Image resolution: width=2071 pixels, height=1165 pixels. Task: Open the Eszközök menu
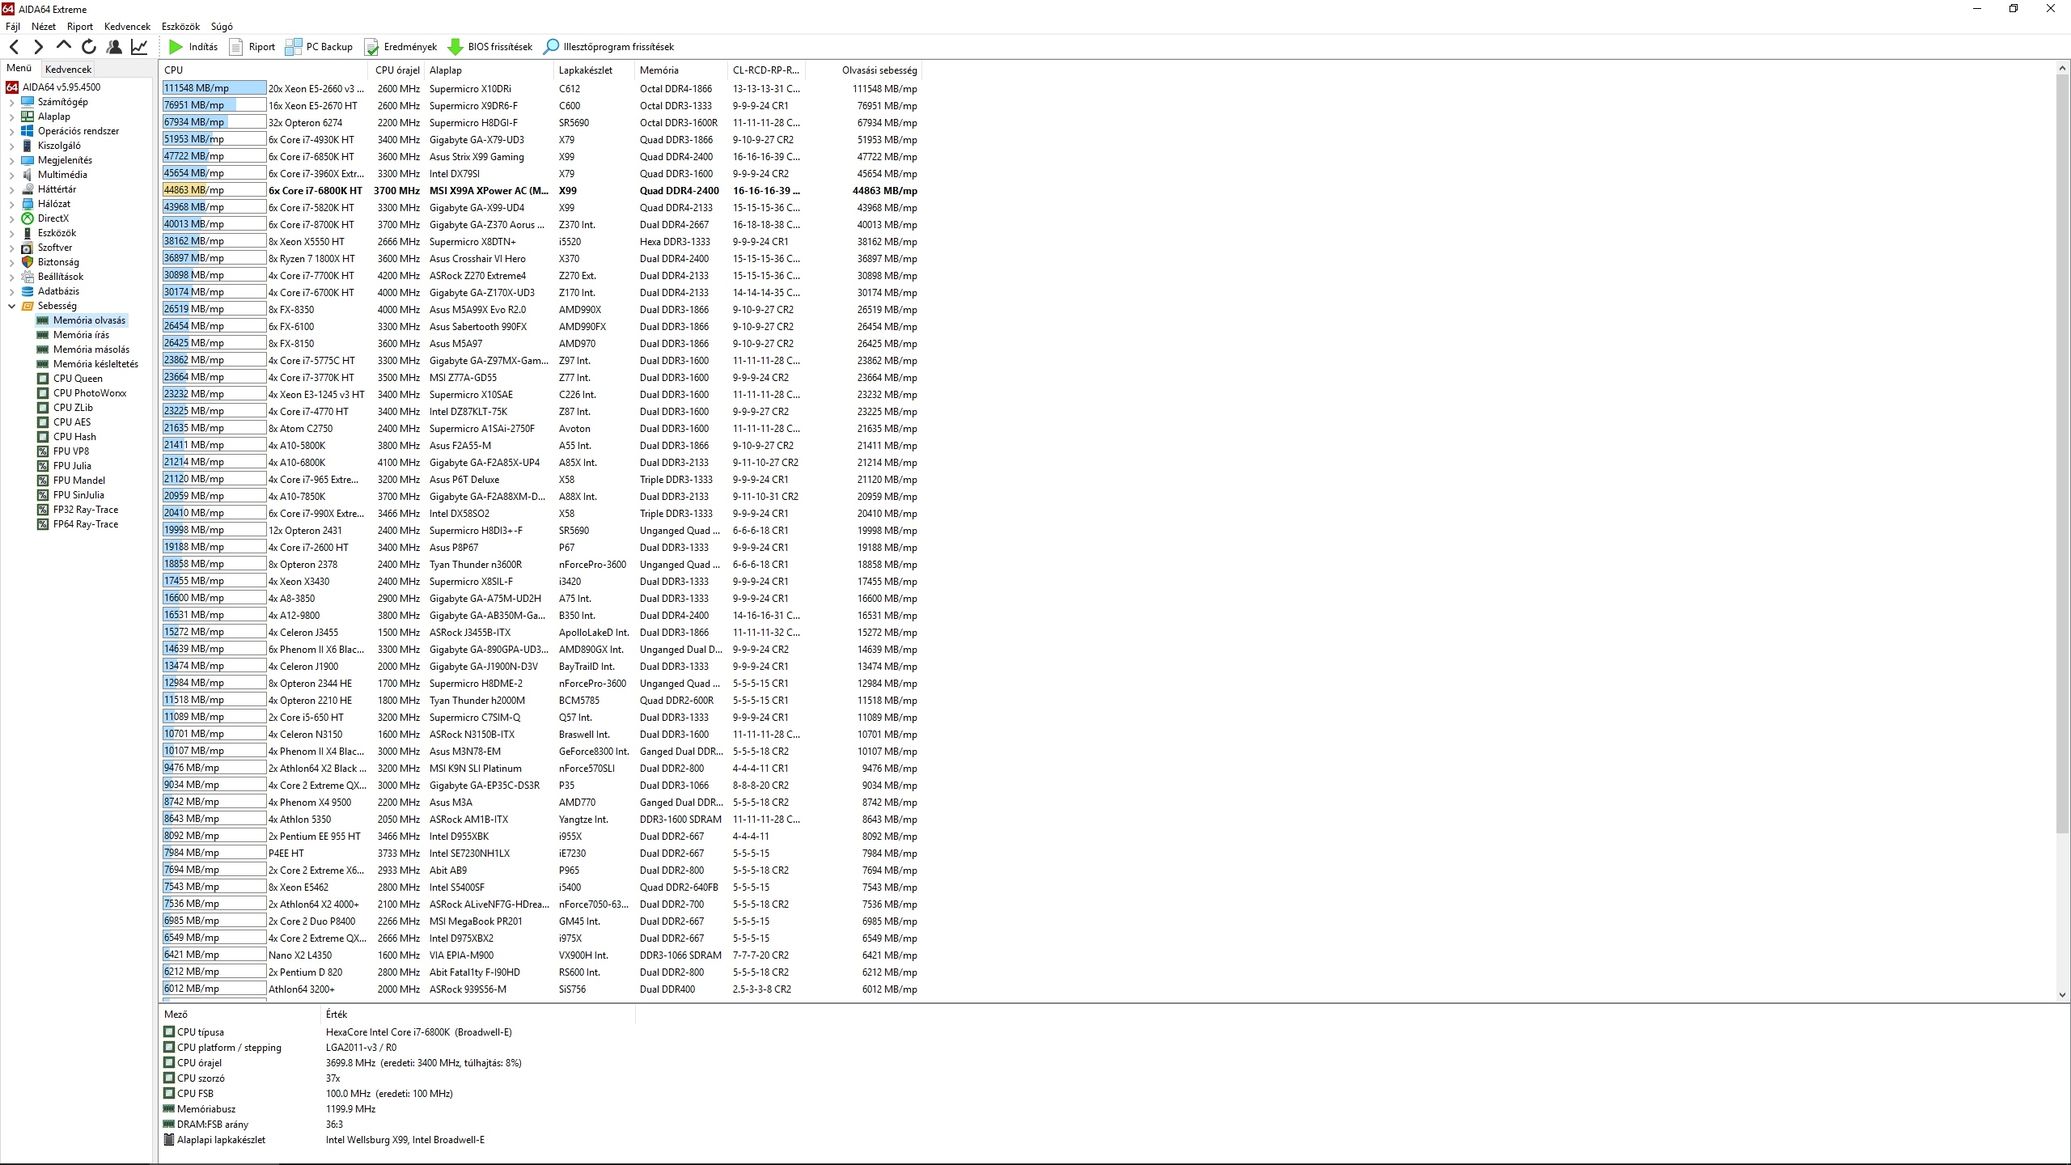180,27
